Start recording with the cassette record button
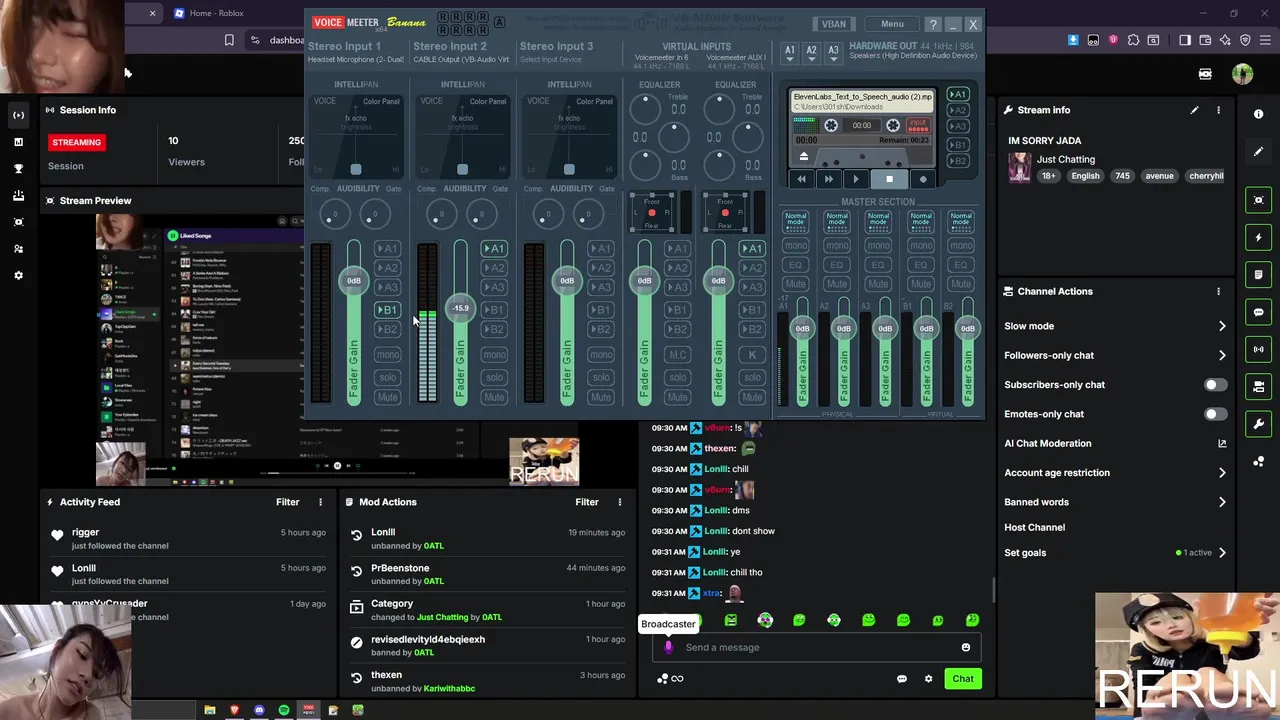The width and height of the screenshot is (1280, 720). (x=922, y=179)
